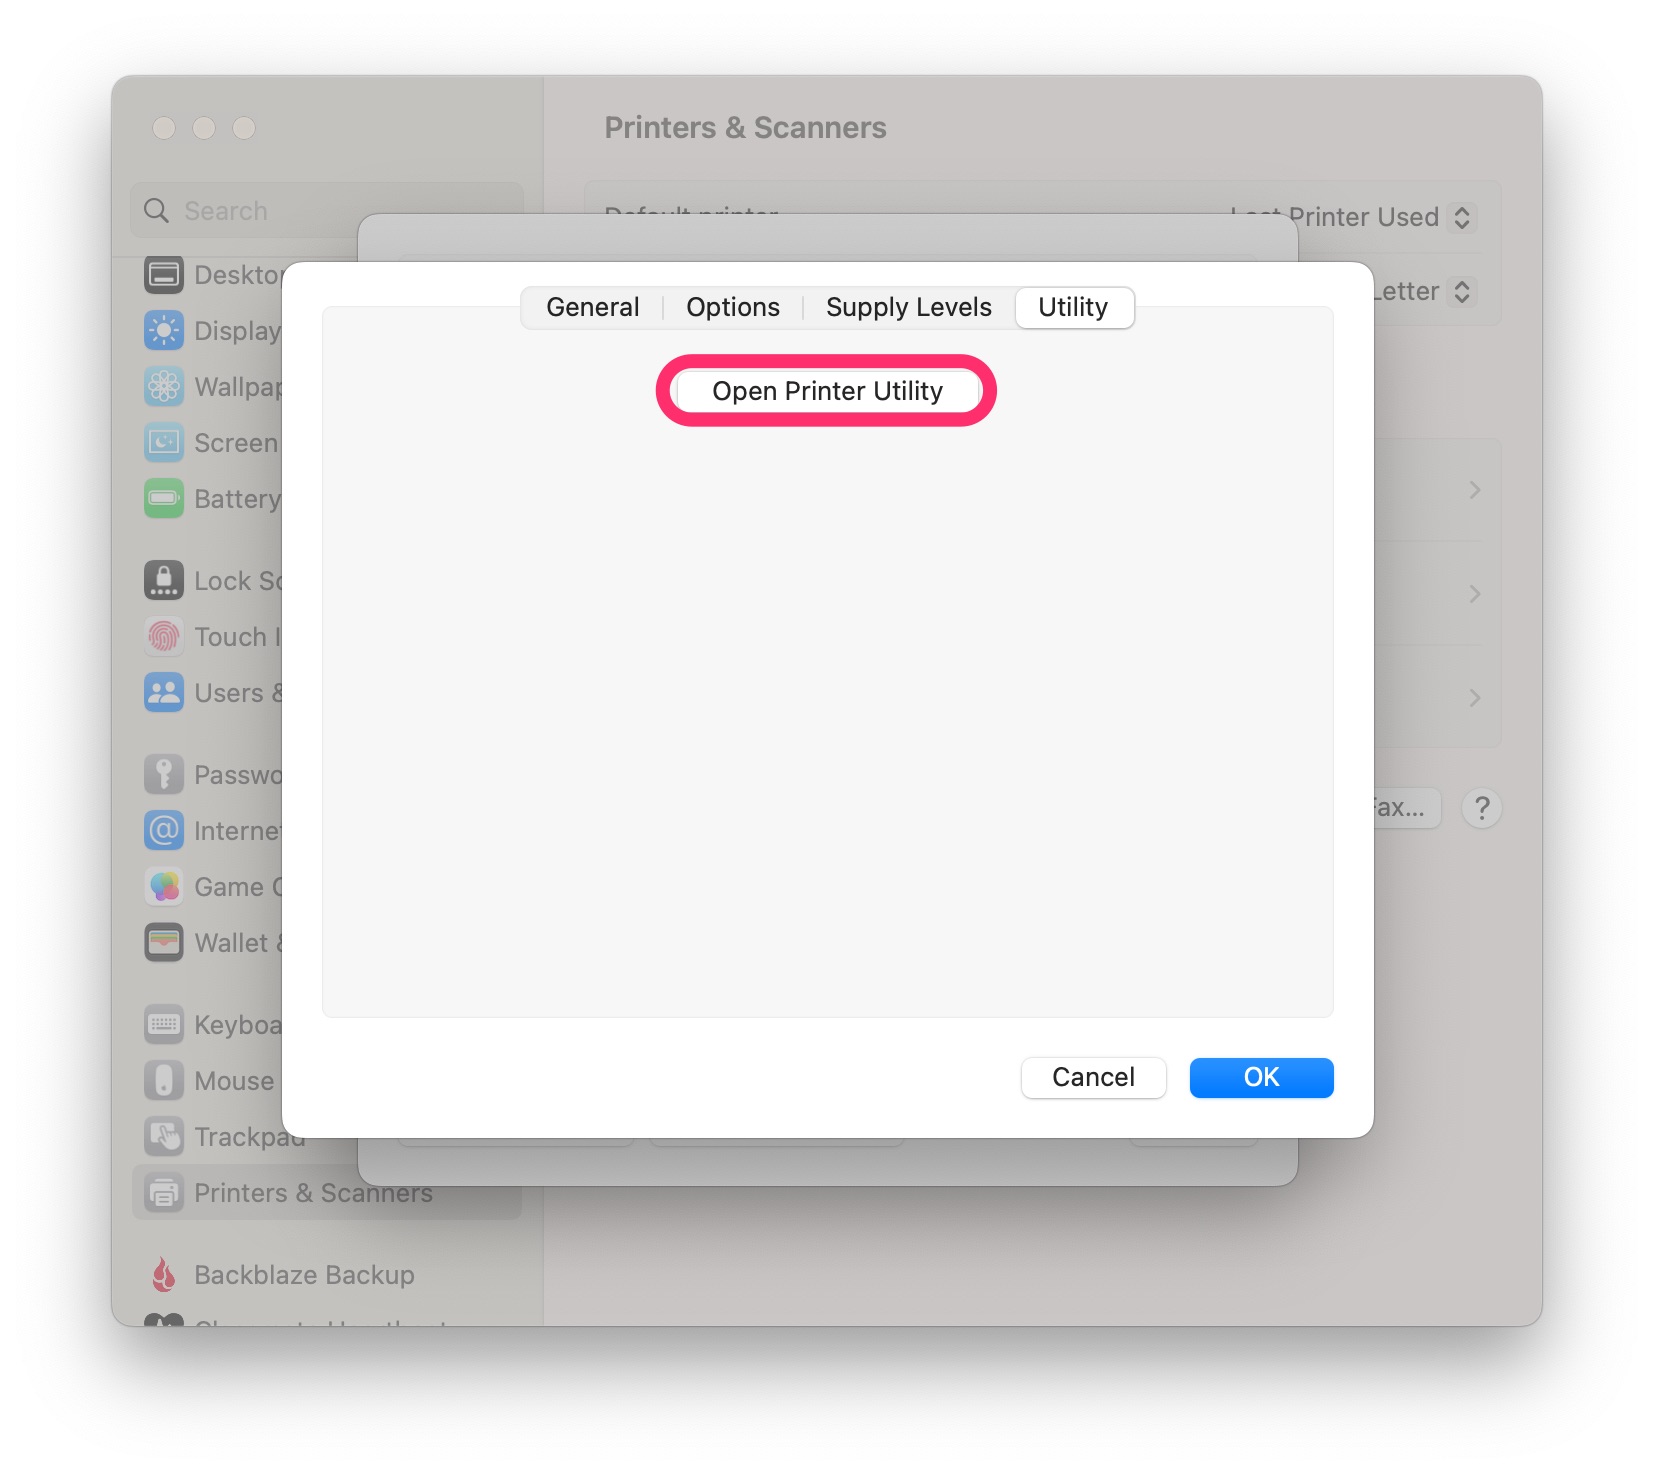Cancel the printer options dialog
Image resolution: width=1654 pixels, height=1474 pixels.
[x=1093, y=1077]
